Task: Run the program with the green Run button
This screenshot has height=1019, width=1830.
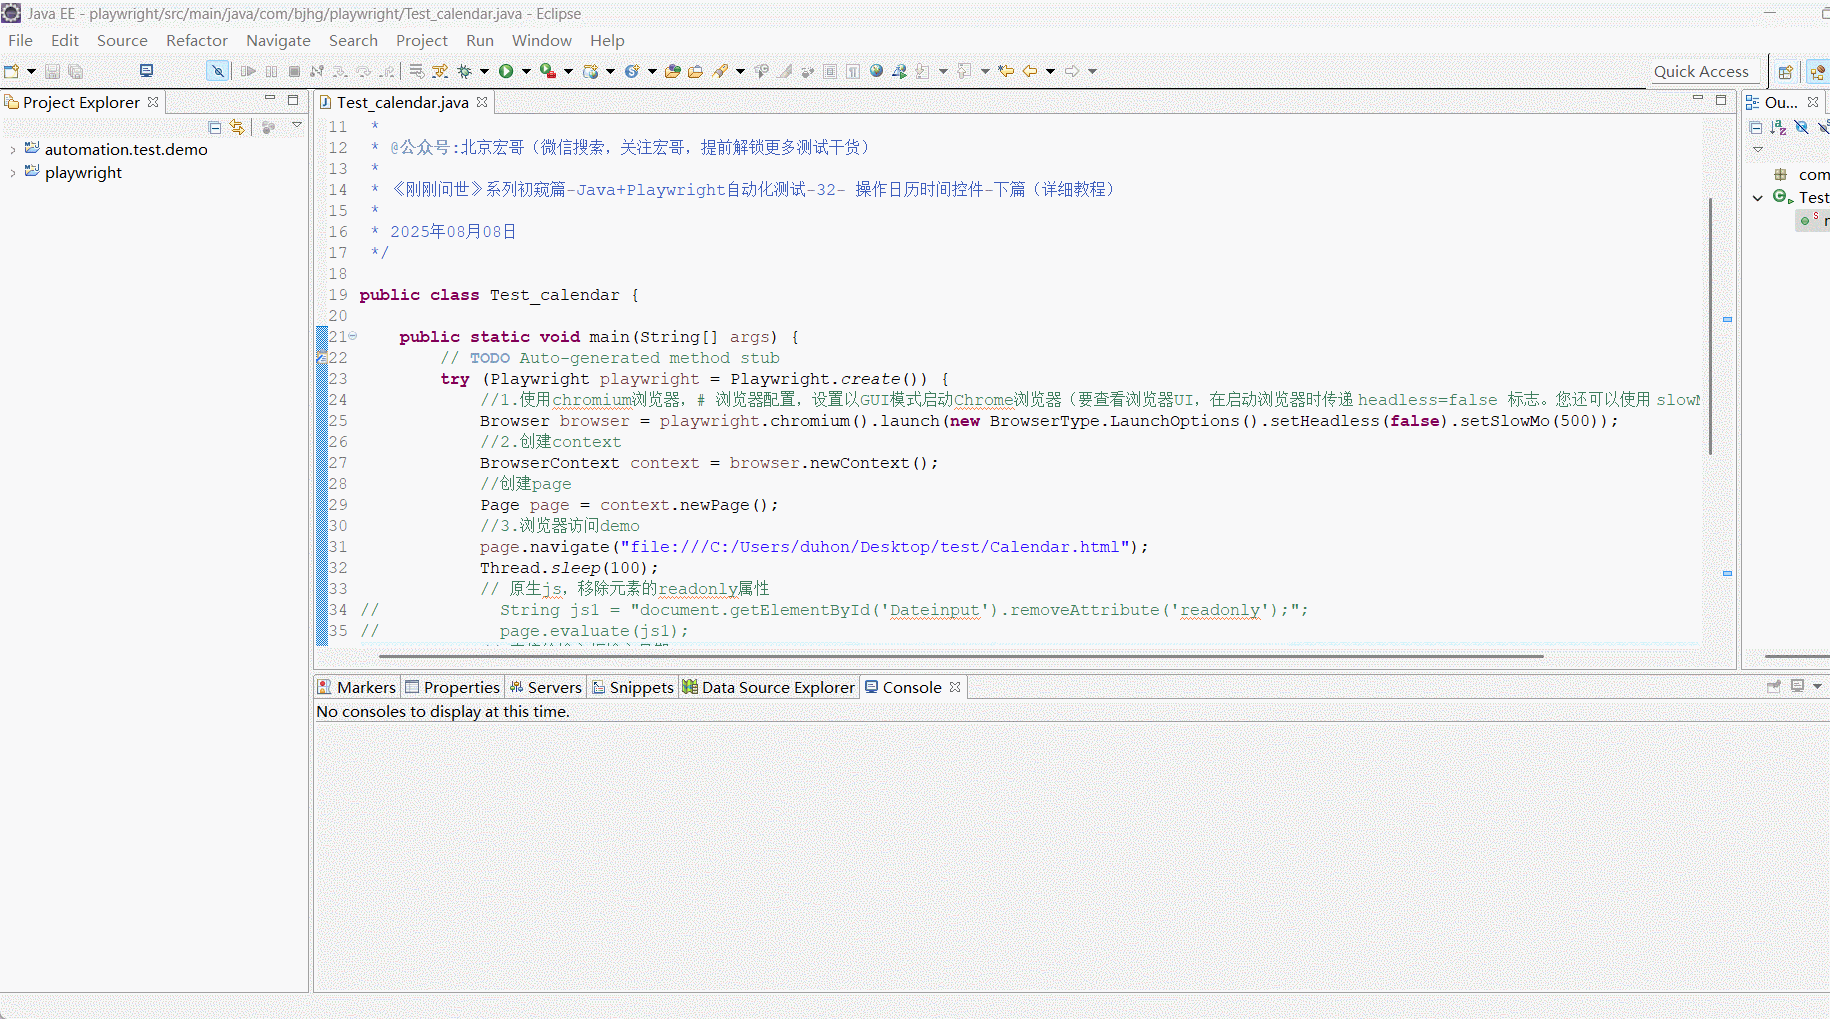Action: point(506,71)
